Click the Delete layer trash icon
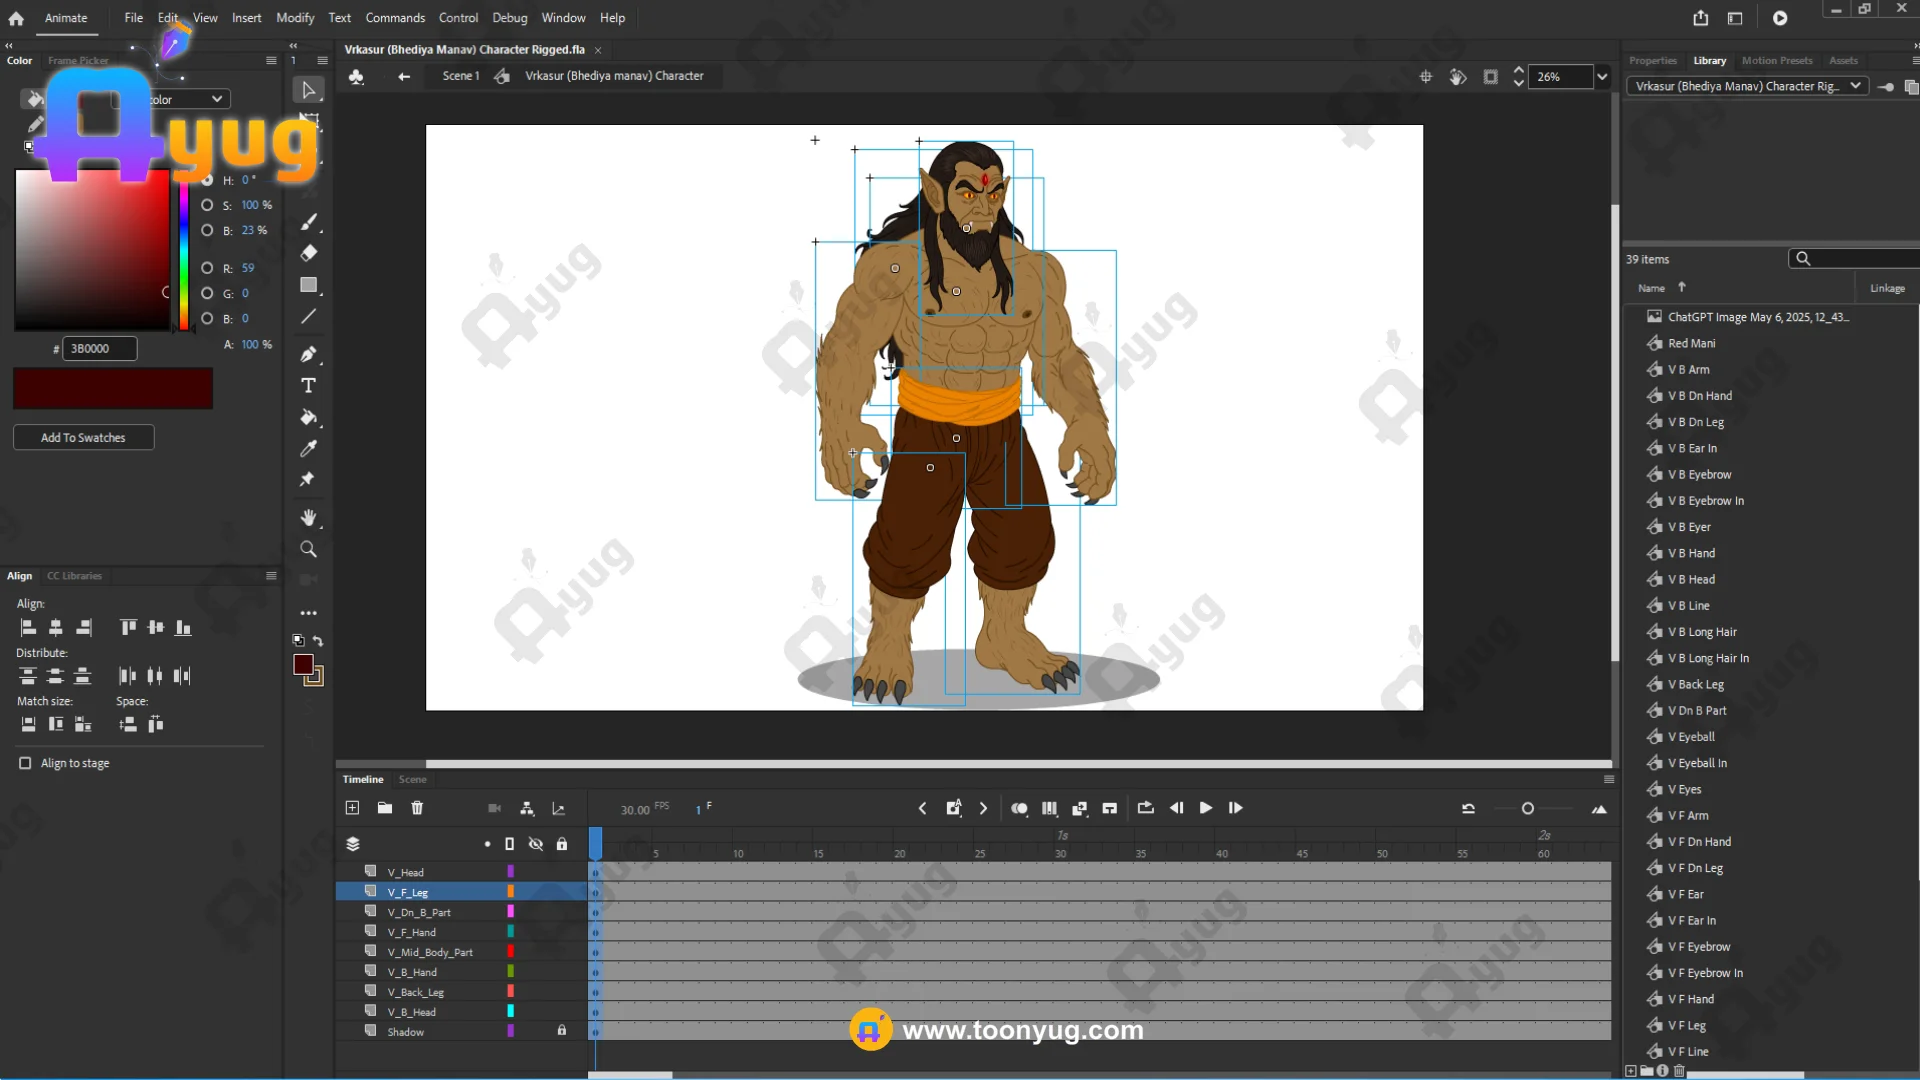Viewport: 1920px width, 1080px height. [x=417, y=808]
